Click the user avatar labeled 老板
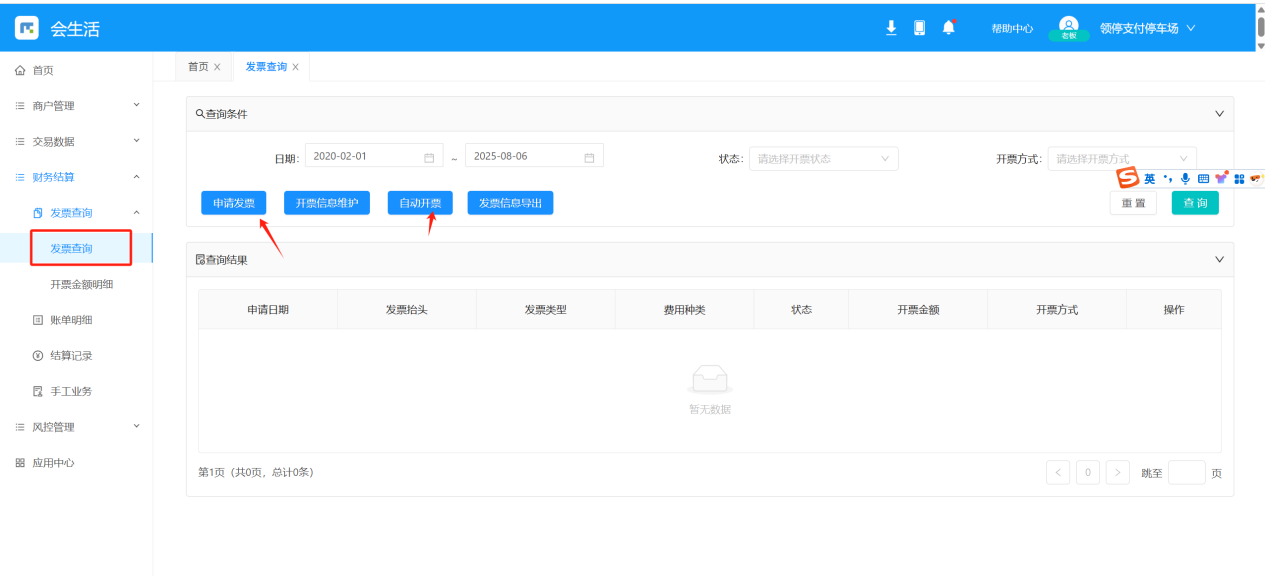Viewport: 1265px width, 576px height. [x=1069, y=28]
